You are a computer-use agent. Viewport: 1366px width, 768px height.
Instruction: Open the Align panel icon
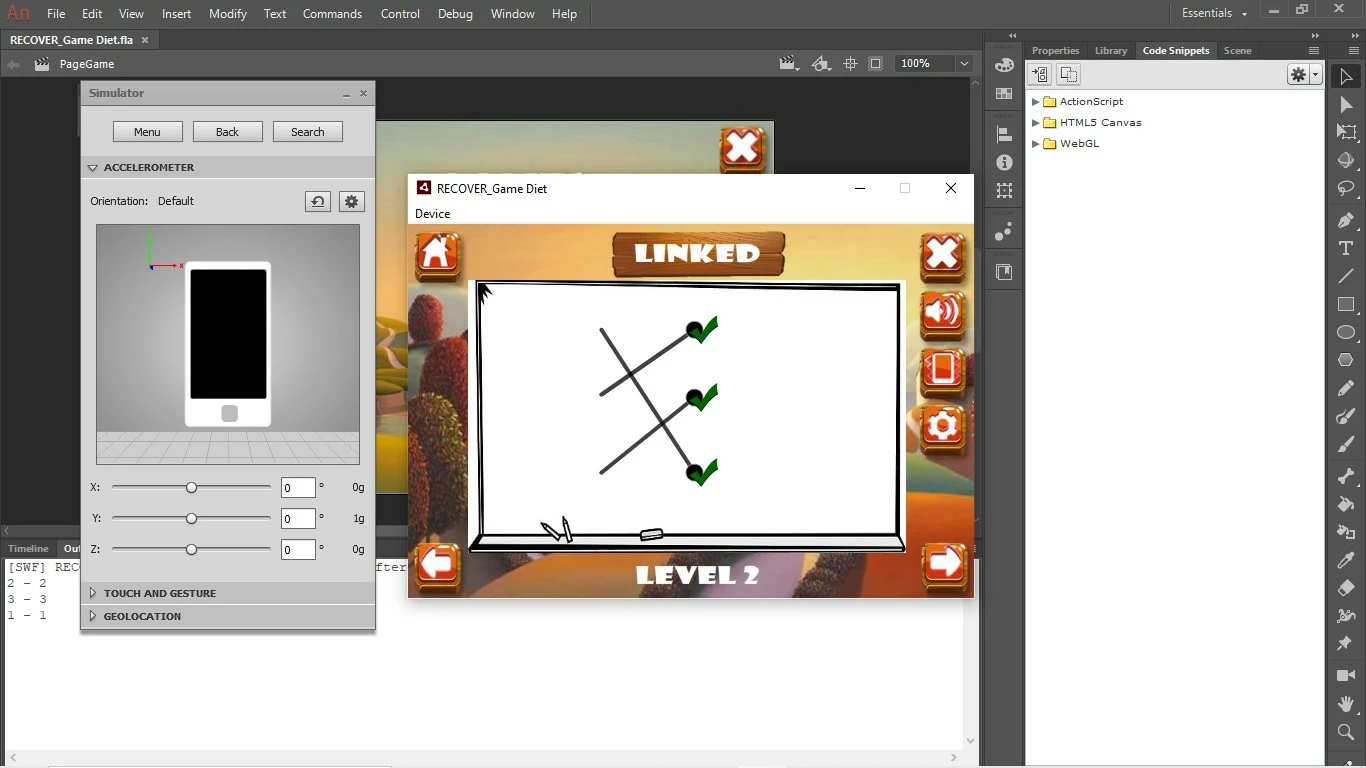tap(1005, 135)
